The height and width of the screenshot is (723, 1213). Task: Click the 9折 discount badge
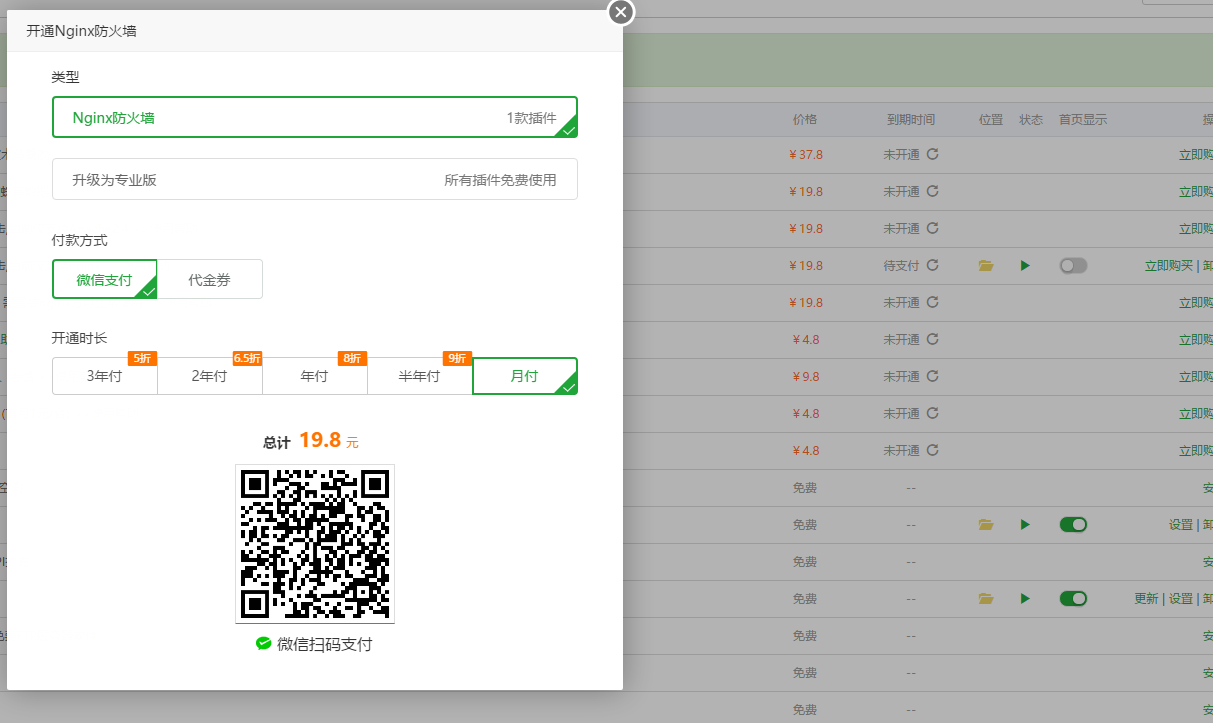457,358
